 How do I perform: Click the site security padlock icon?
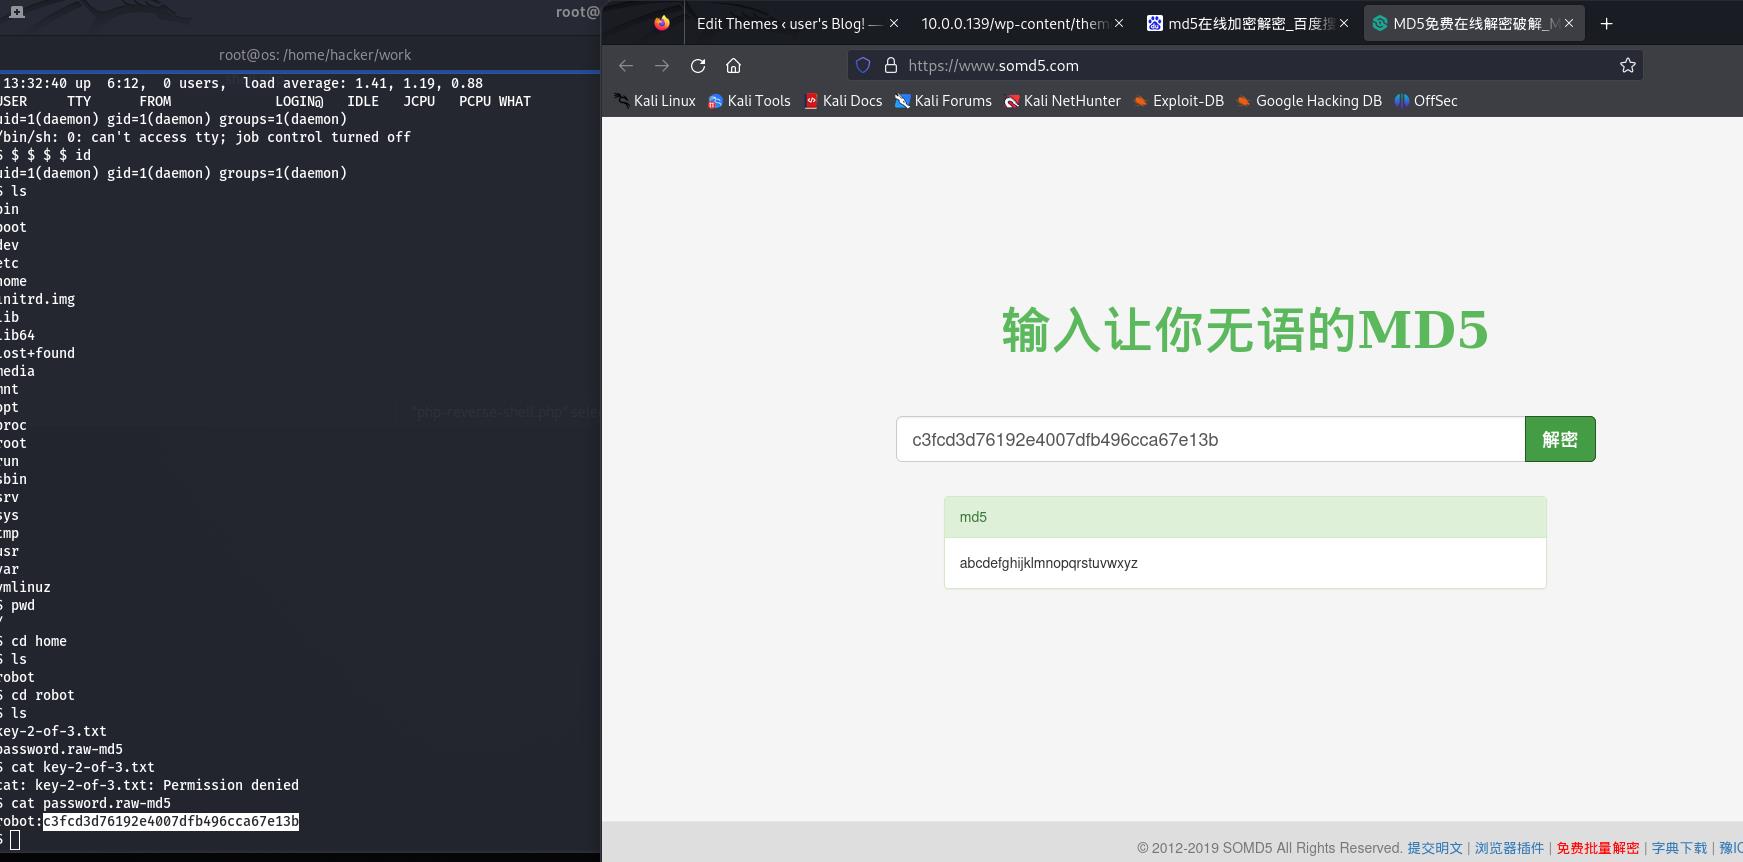890,66
